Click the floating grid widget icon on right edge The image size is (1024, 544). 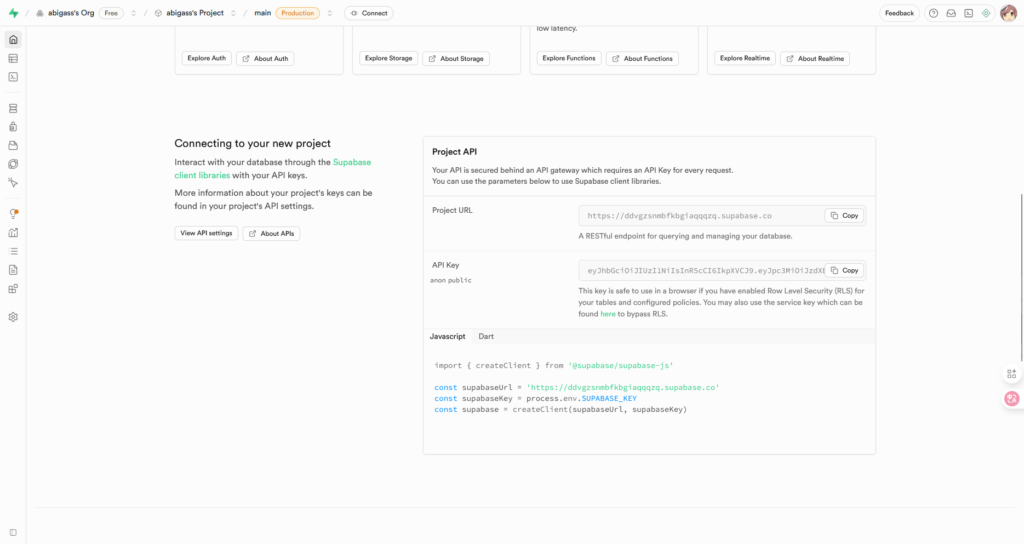pos(1012,374)
